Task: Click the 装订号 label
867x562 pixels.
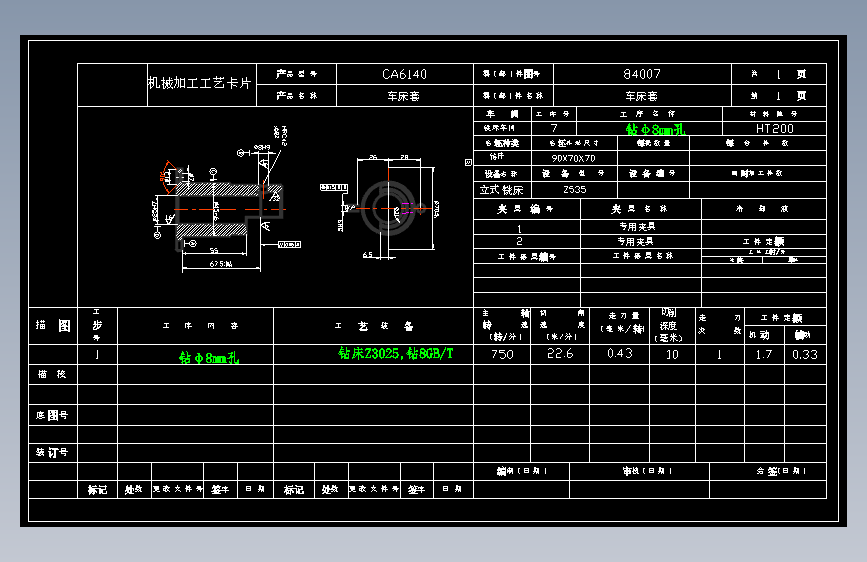Action: 52,452
